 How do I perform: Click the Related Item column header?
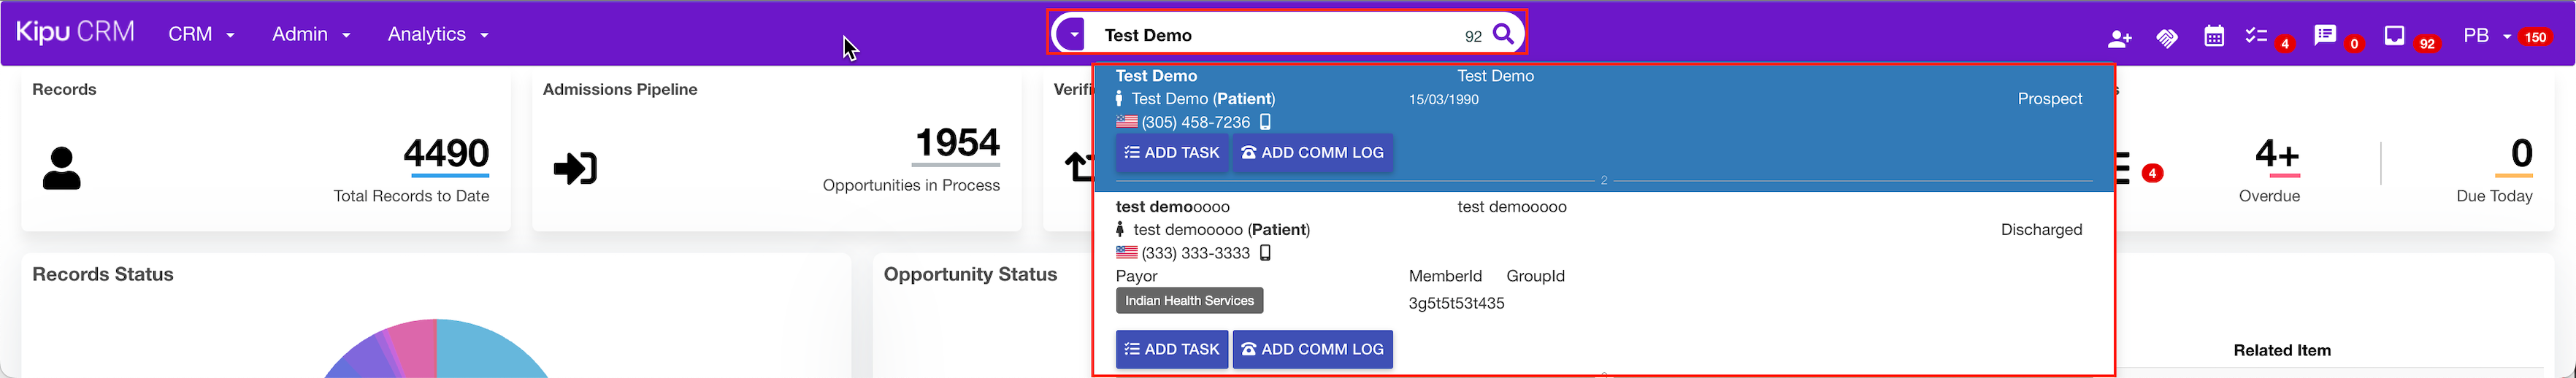[x=2281, y=350]
